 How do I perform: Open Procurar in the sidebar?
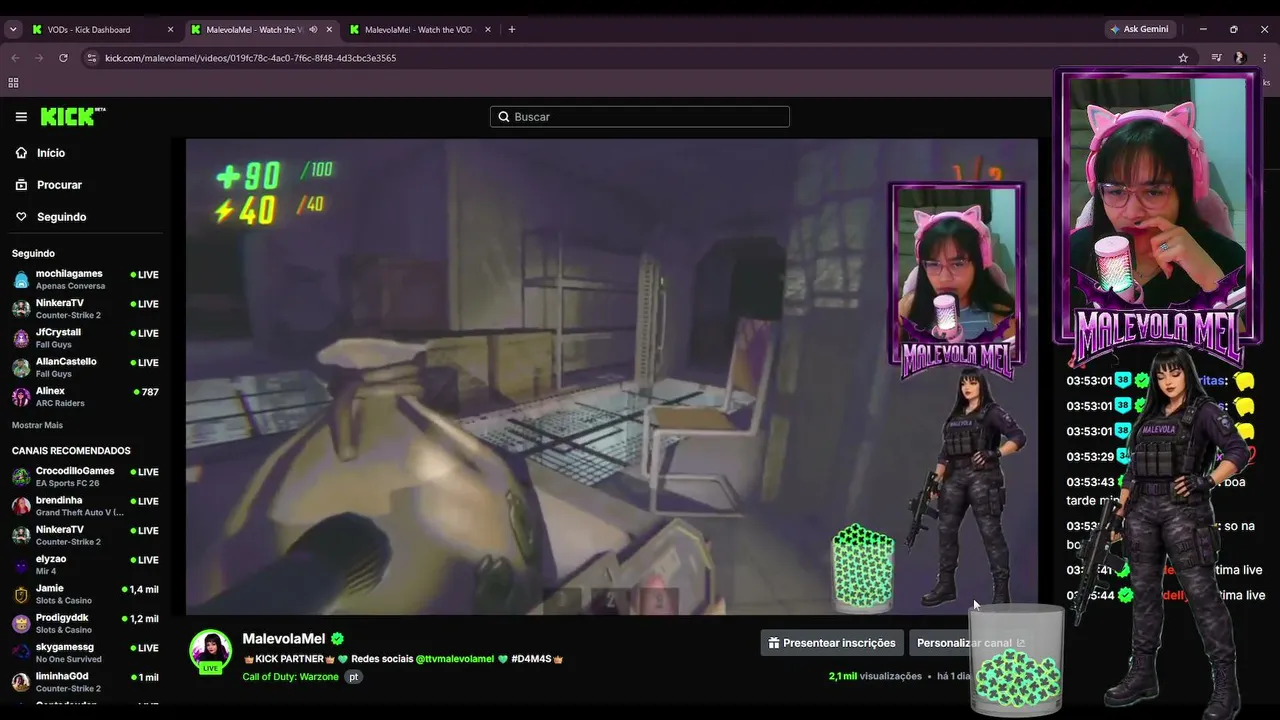coord(59,185)
